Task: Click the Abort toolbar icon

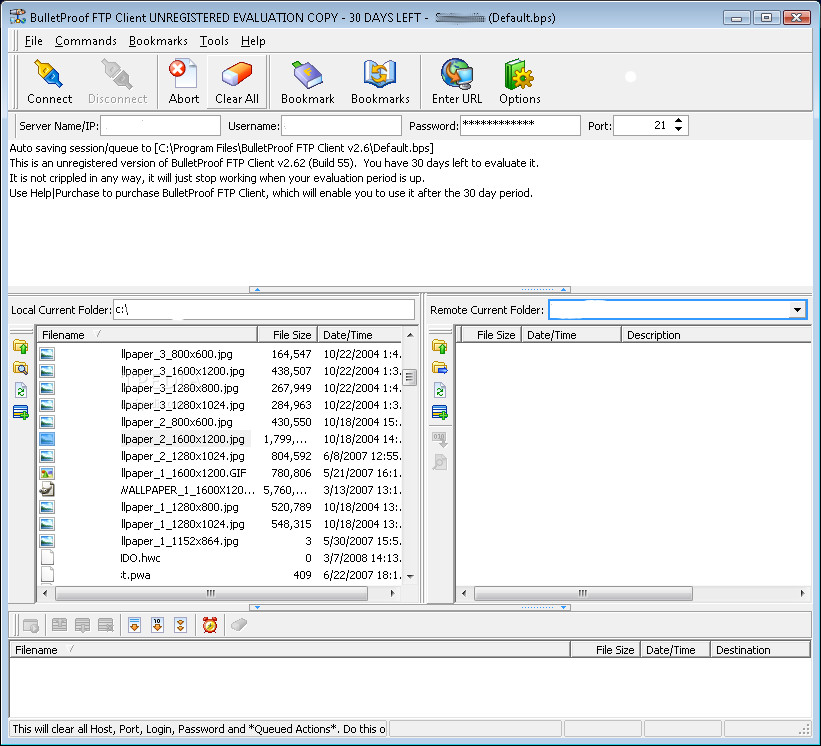Action: (183, 74)
